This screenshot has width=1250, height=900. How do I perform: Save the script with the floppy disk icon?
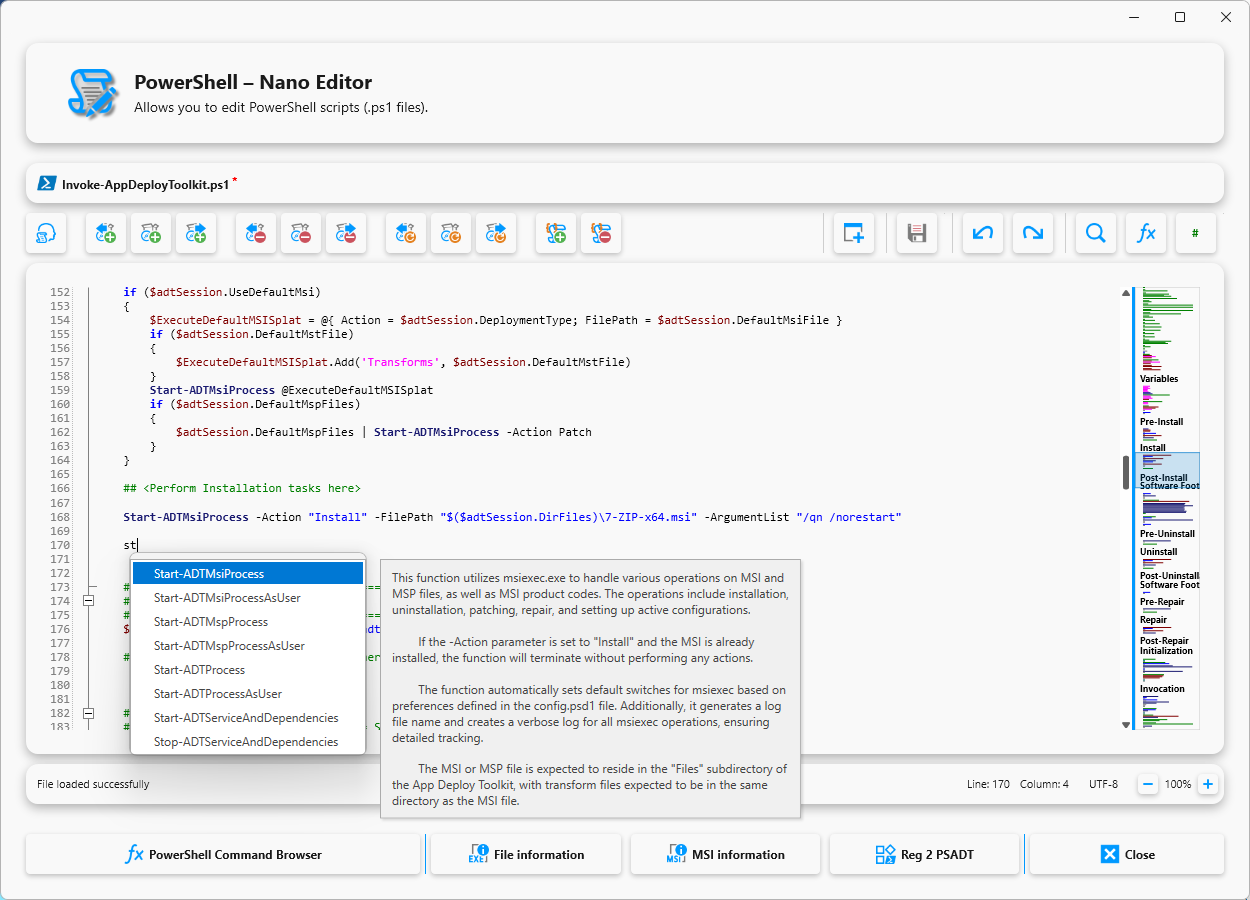(916, 233)
